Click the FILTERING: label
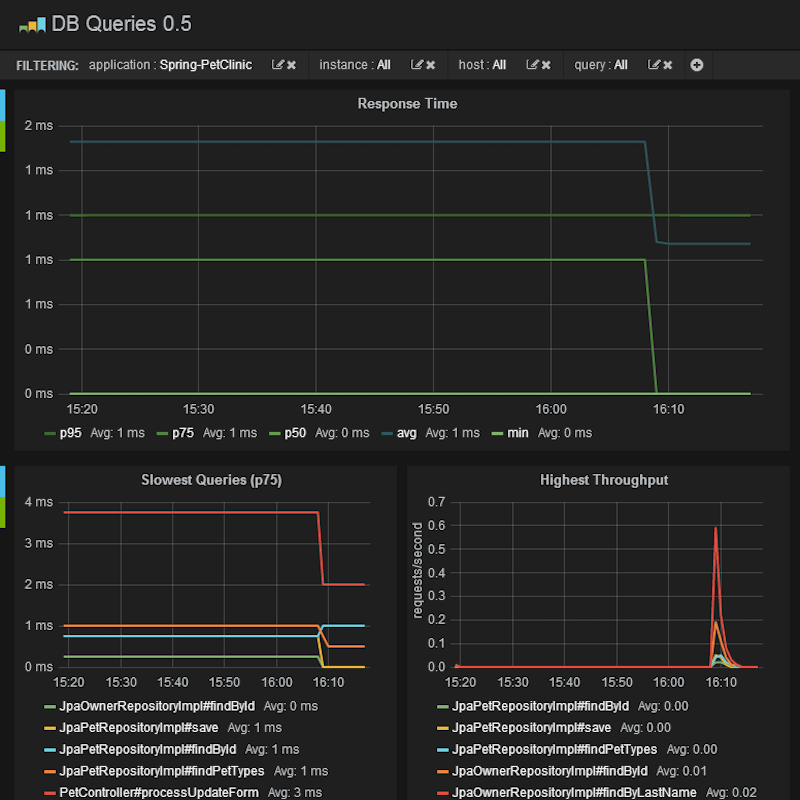This screenshot has height=800, width=800. coord(47,65)
